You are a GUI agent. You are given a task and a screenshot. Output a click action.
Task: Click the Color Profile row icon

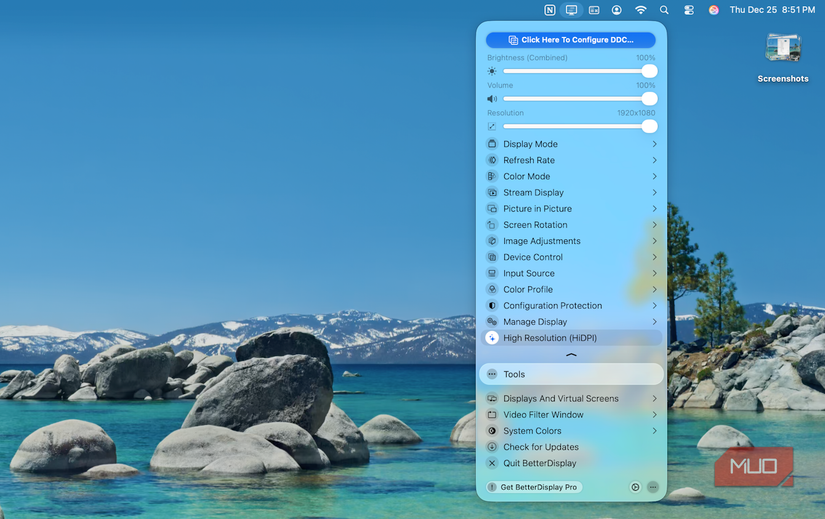(492, 290)
